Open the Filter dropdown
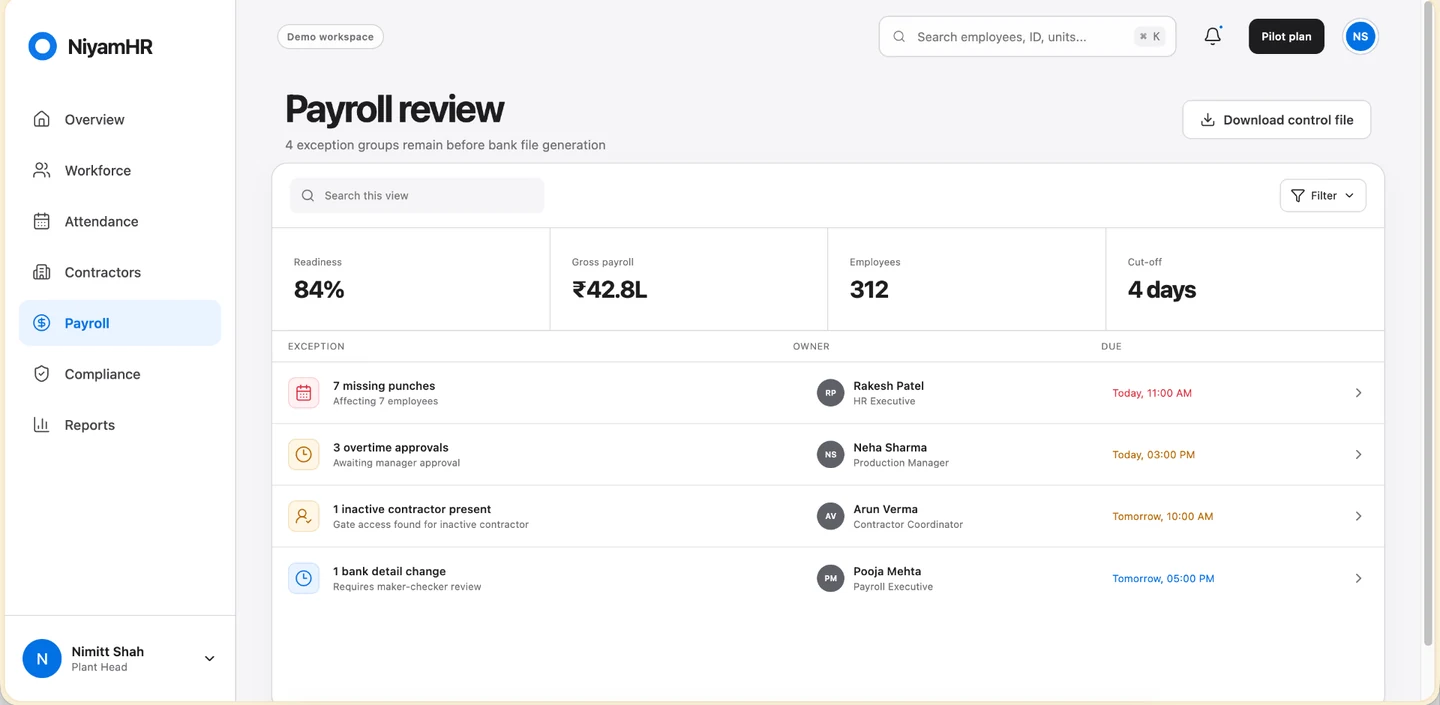Viewport: 1440px width, 705px height. click(1323, 196)
